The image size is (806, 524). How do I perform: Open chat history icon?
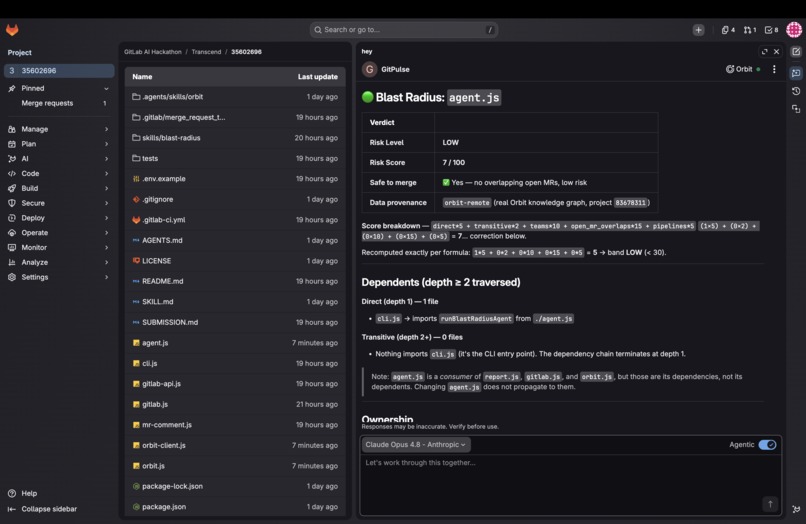click(x=796, y=91)
